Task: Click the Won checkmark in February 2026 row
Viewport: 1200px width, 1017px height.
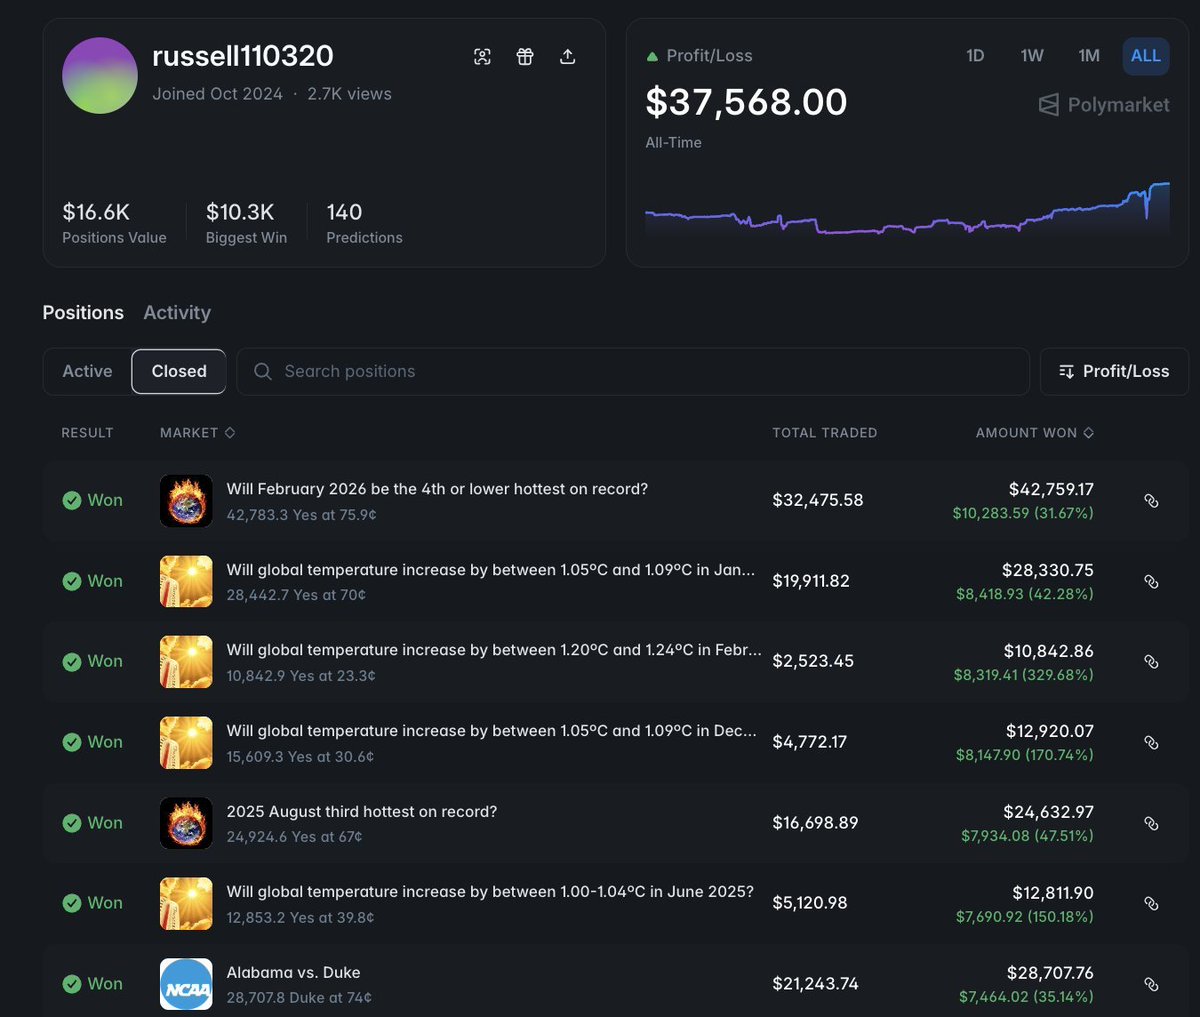Action: [72, 501]
